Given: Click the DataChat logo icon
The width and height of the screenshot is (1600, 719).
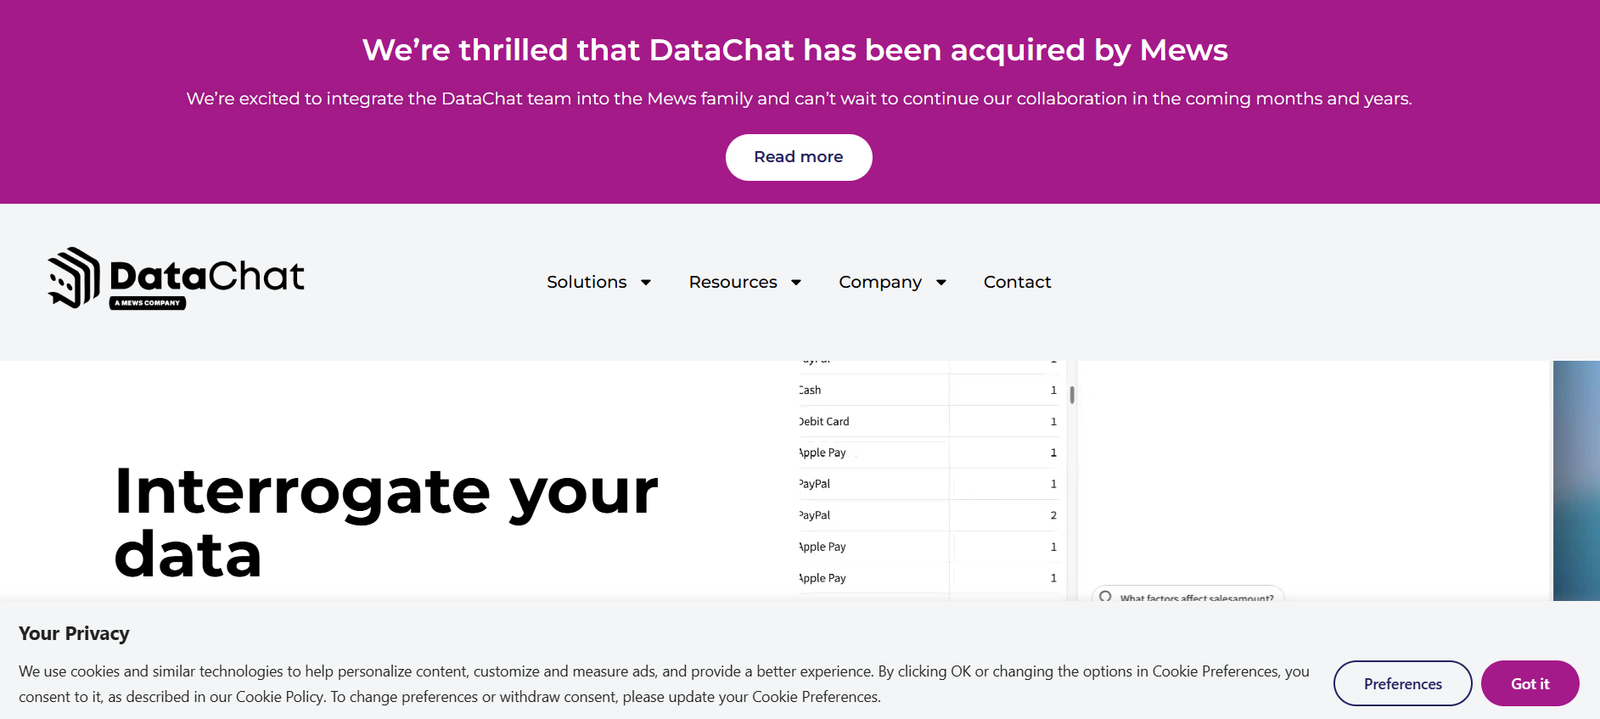Looking at the screenshot, I should [74, 277].
